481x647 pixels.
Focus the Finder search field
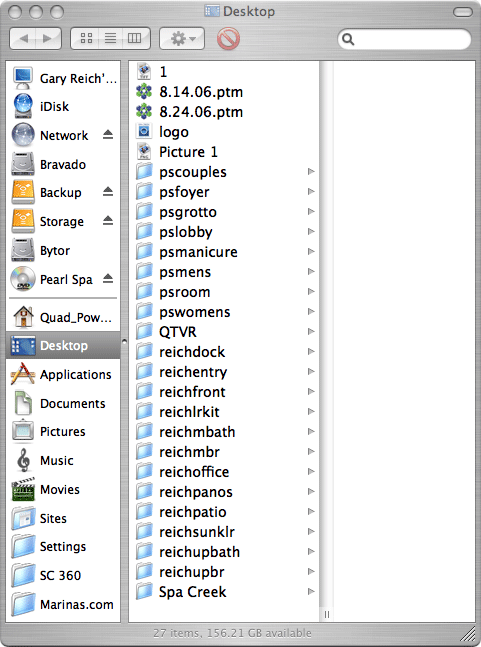[x=404, y=39]
